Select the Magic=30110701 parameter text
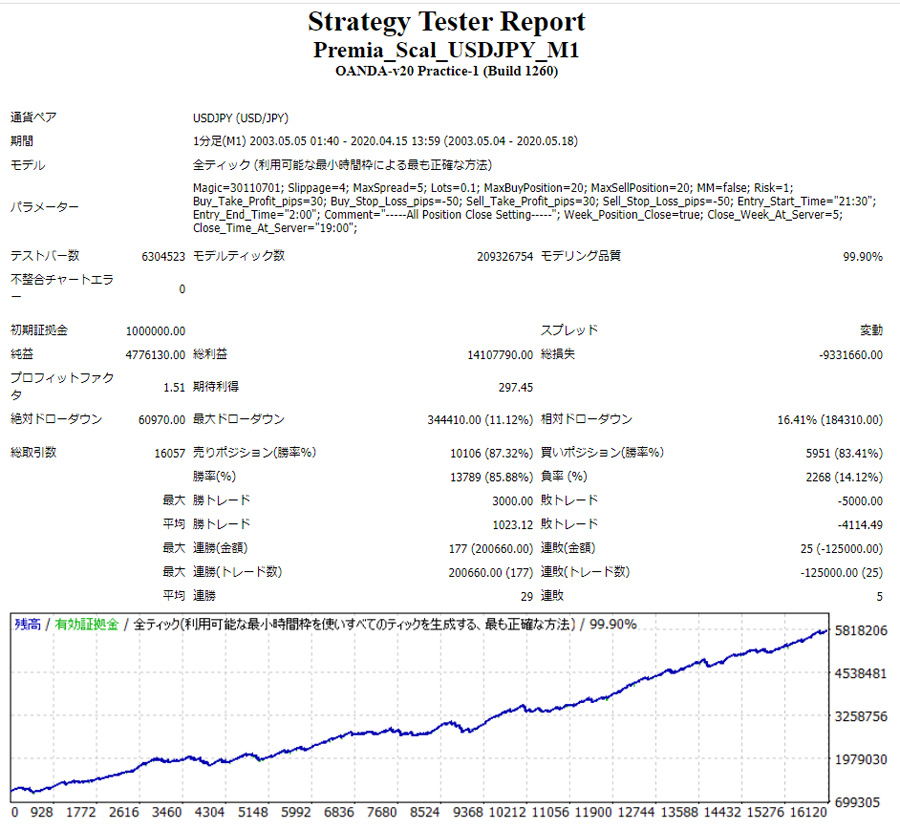 coord(534,208)
